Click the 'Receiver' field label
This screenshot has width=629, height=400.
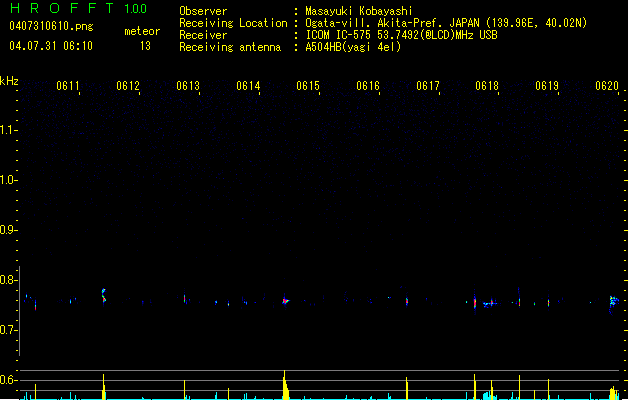[x=203, y=35]
